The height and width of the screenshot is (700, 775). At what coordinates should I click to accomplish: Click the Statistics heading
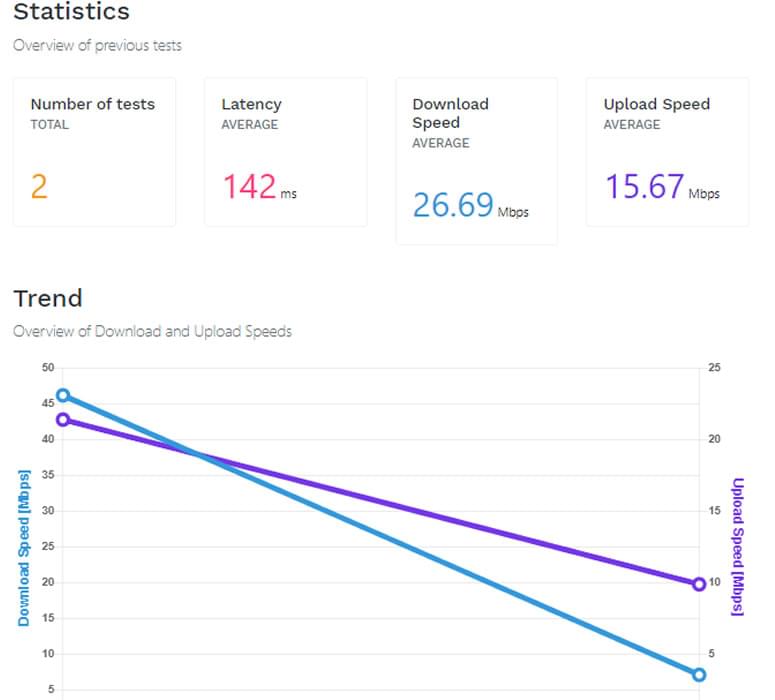72,11
